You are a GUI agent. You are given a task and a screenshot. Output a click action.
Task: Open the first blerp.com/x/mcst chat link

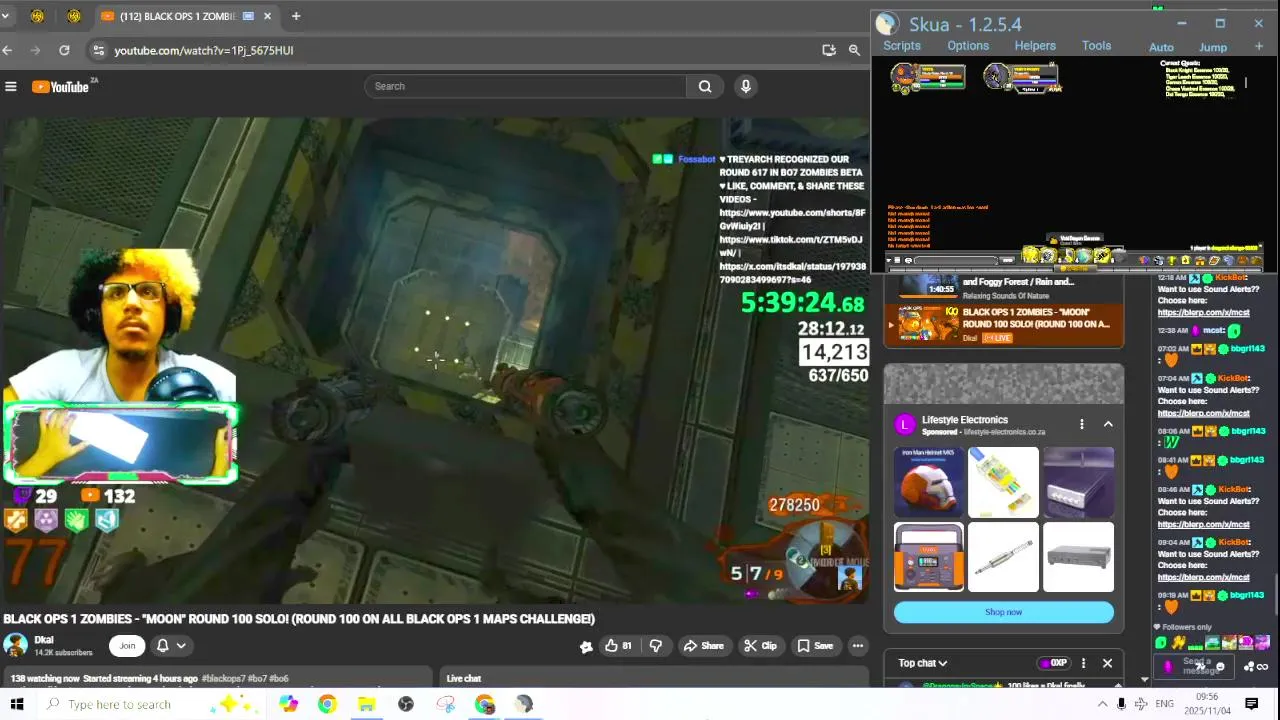tap(1203, 313)
